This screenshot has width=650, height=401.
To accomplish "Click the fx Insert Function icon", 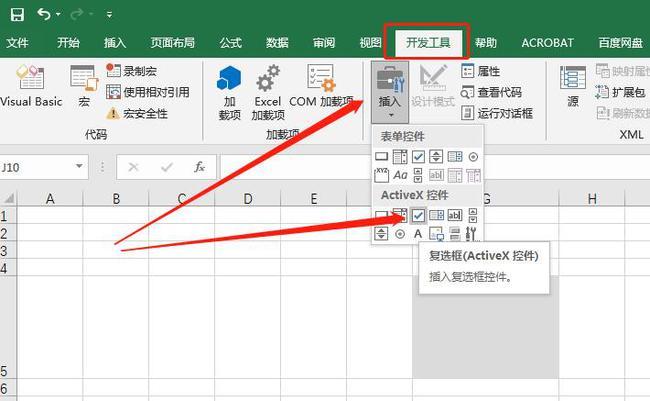I will point(199,167).
